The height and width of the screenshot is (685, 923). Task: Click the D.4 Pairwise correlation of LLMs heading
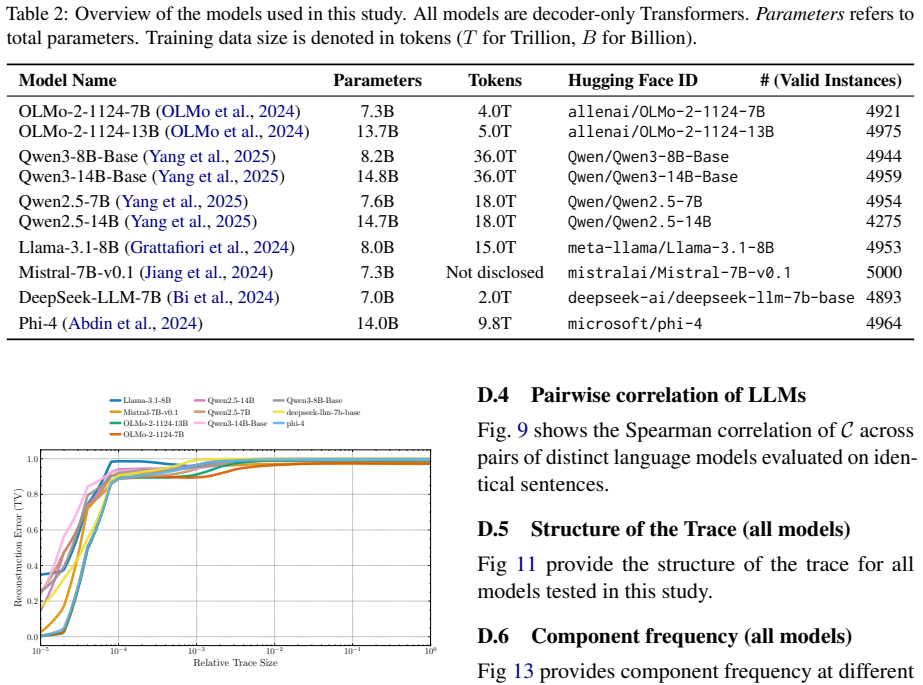tap(641, 395)
